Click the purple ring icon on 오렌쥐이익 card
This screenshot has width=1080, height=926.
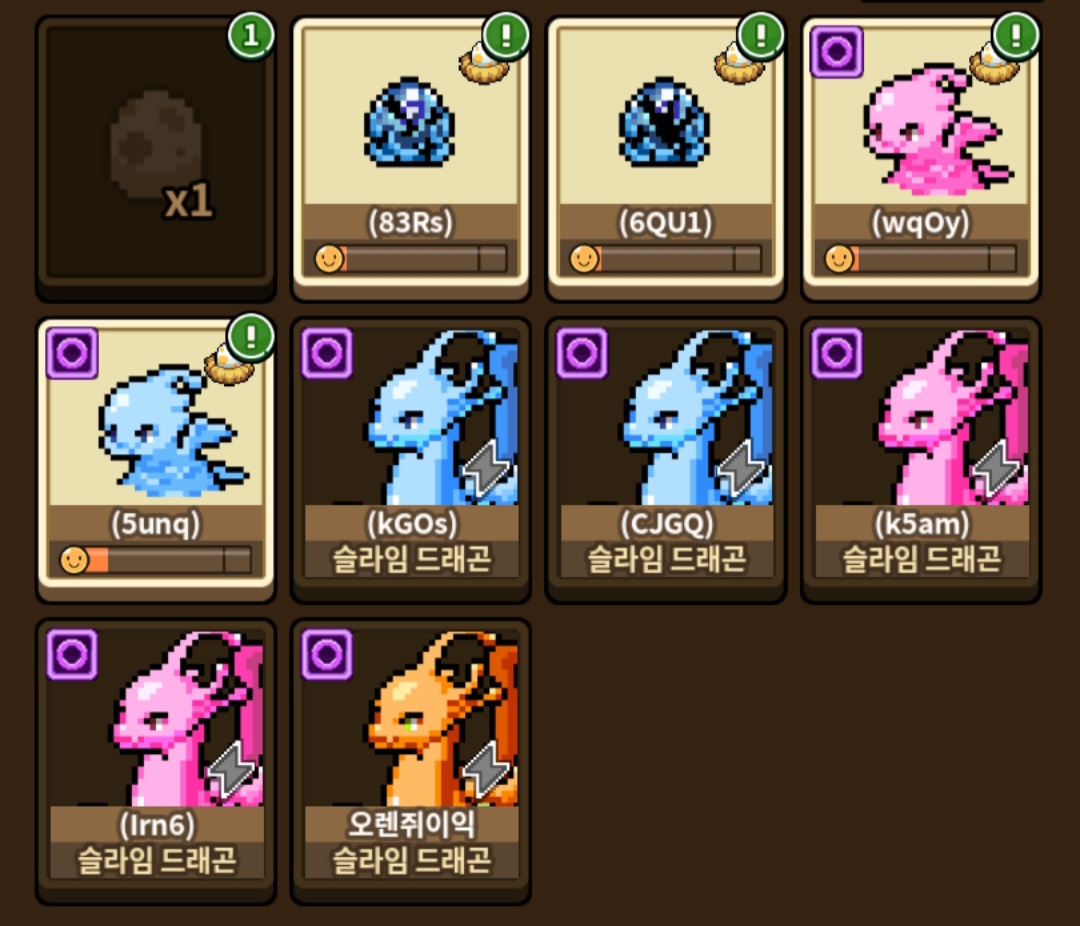pos(327,655)
